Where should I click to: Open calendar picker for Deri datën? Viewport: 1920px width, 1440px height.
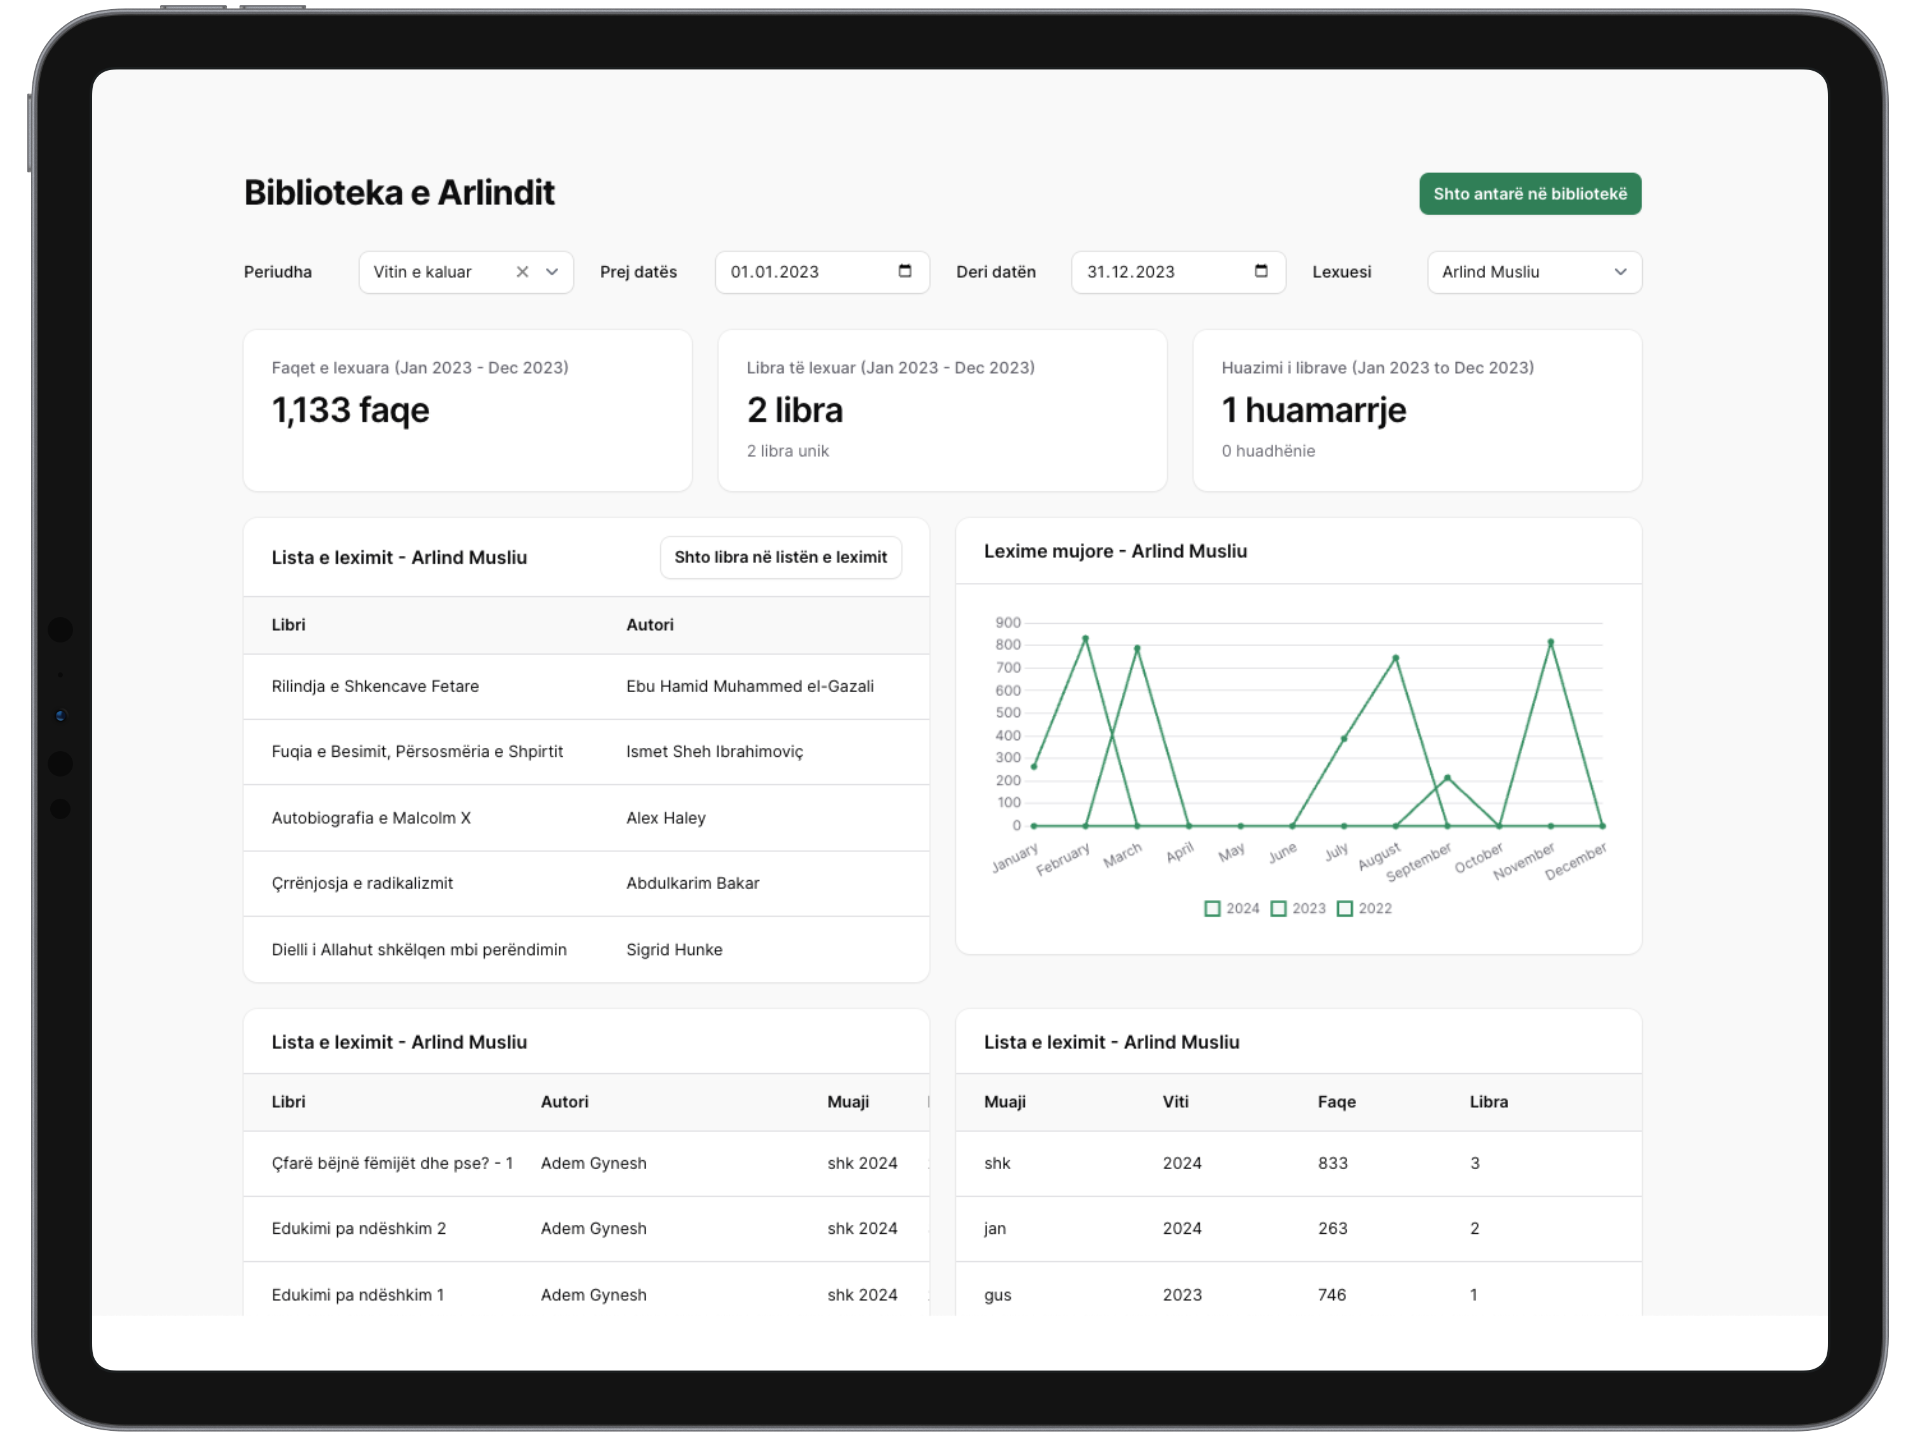tap(1261, 271)
